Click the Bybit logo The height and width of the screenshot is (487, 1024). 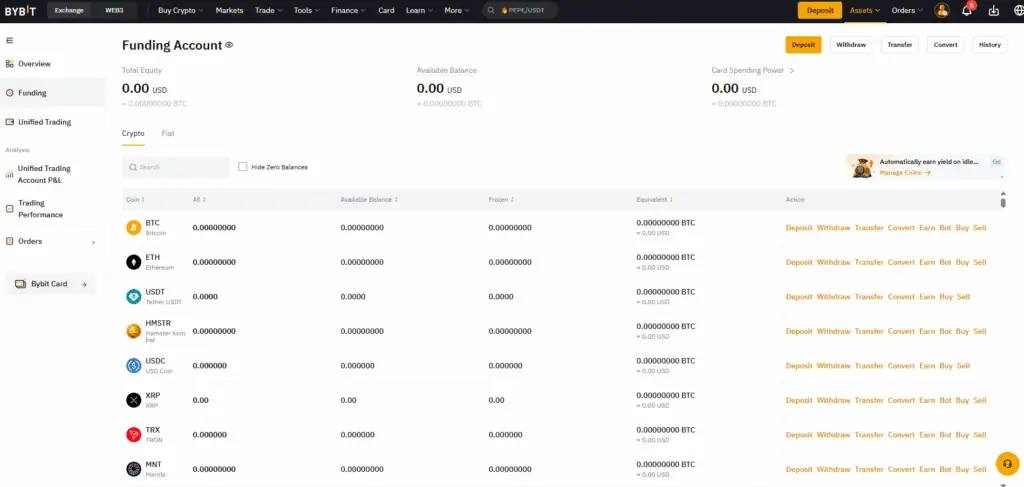coord(20,10)
